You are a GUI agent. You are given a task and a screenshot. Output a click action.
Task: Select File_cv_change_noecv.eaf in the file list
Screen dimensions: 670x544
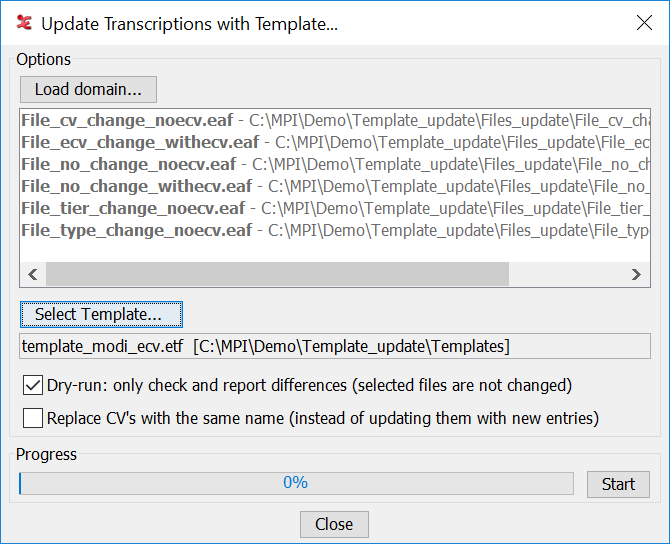pyautogui.click(x=126, y=120)
